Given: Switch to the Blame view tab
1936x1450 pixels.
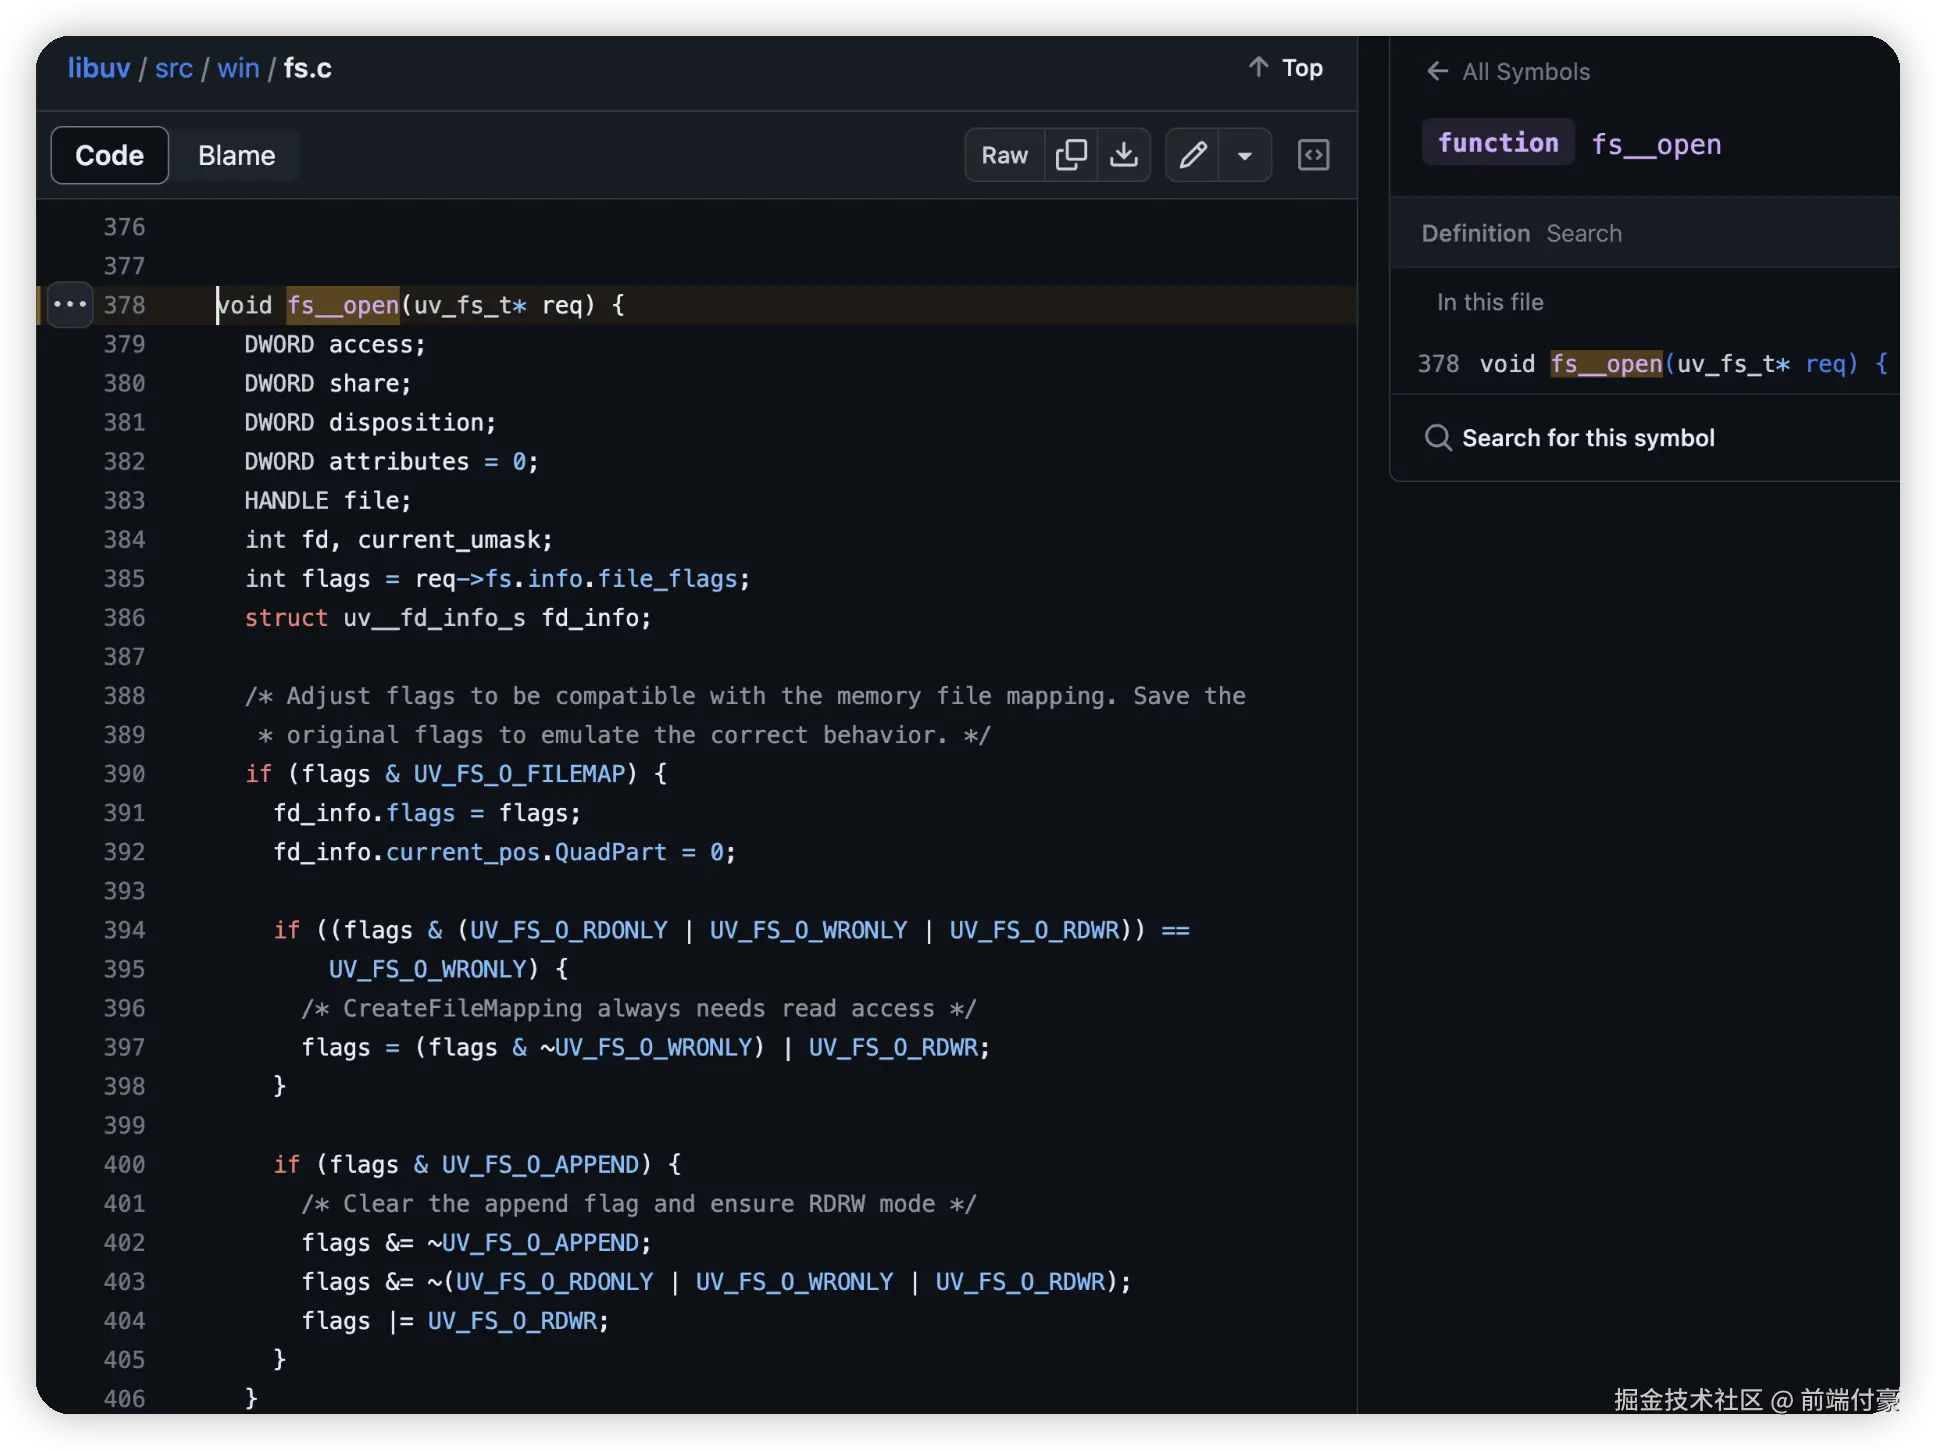Looking at the screenshot, I should pyautogui.click(x=236, y=155).
